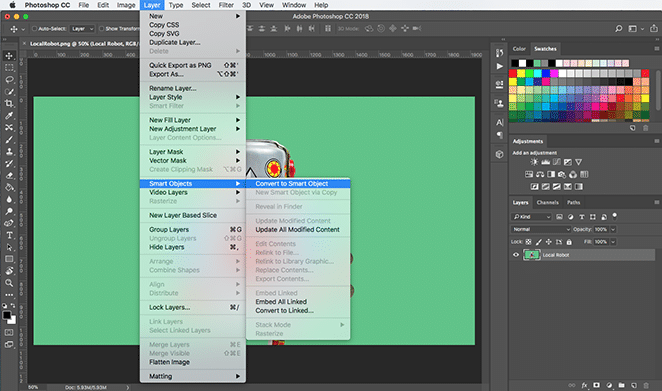Choose Convert to Smart Object

pyautogui.click(x=298, y=183)
